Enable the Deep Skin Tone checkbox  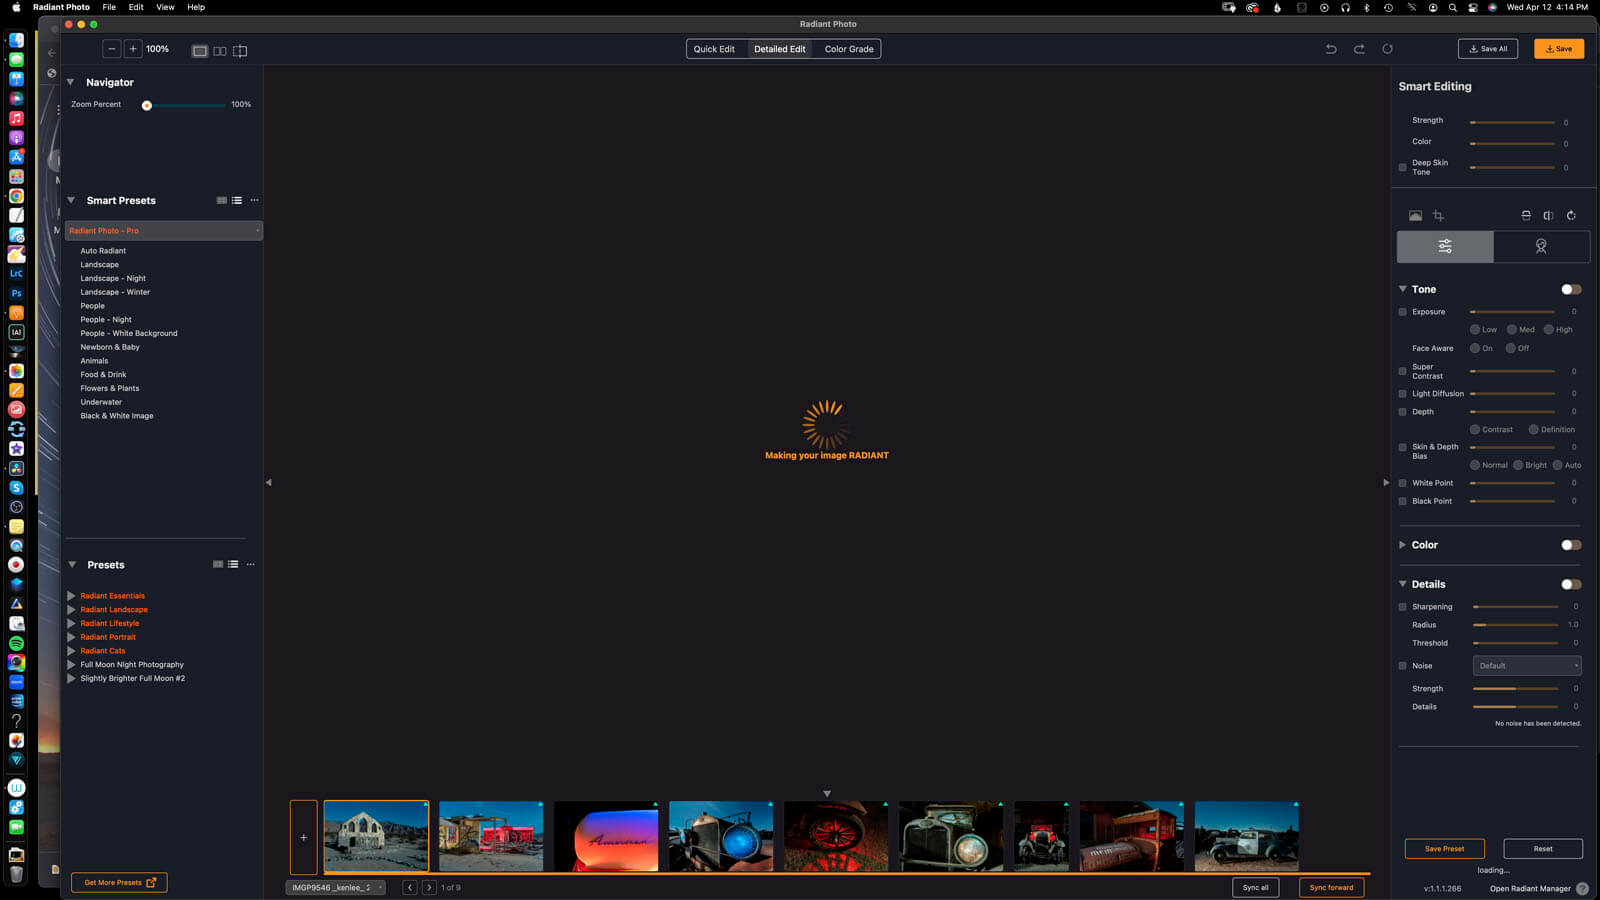point(1402,168)
